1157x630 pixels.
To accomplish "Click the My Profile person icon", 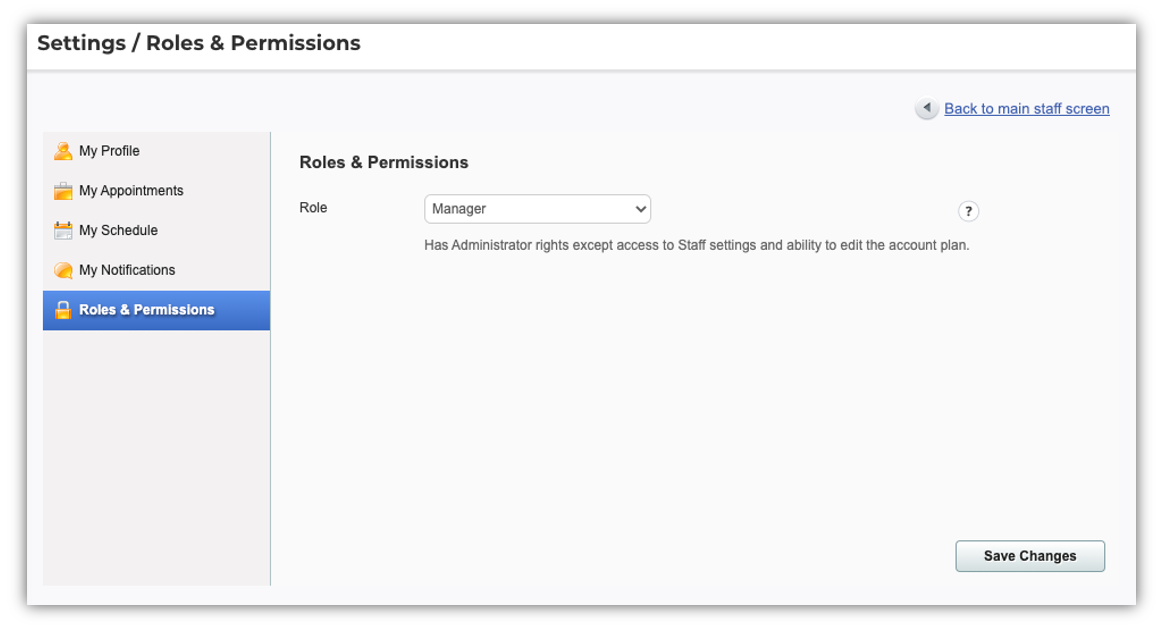I will click(63, 151).
